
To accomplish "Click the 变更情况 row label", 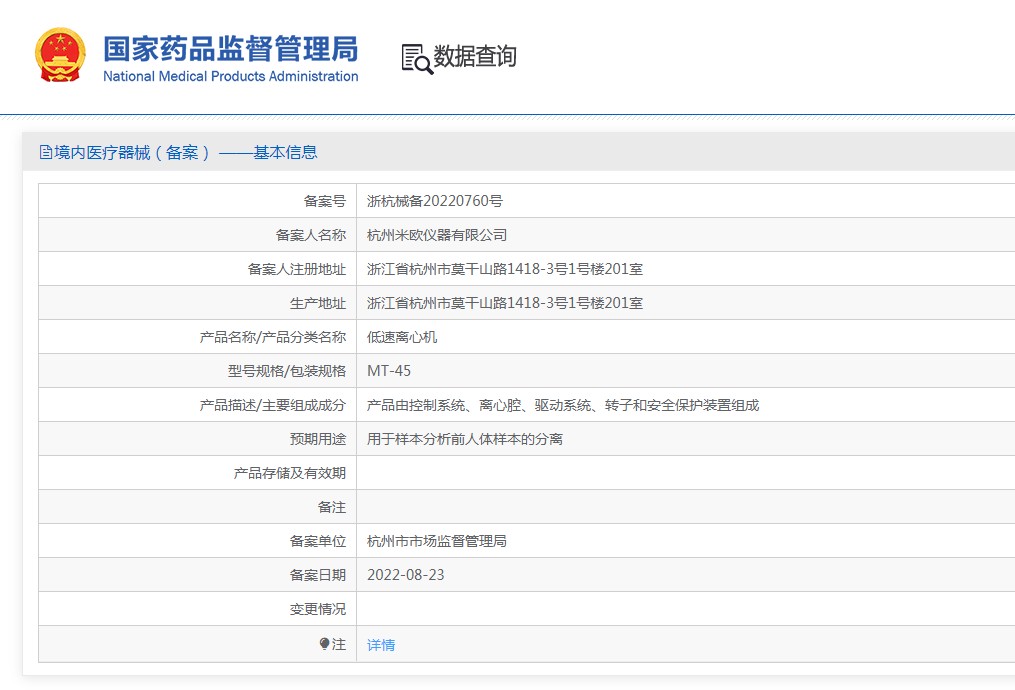I will click(x=318, y=609).
